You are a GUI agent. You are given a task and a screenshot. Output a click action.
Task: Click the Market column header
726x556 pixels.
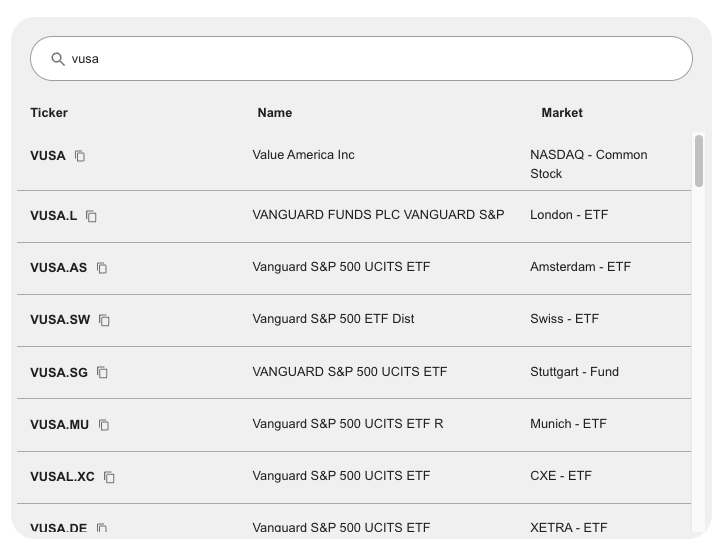pos(562,113)
